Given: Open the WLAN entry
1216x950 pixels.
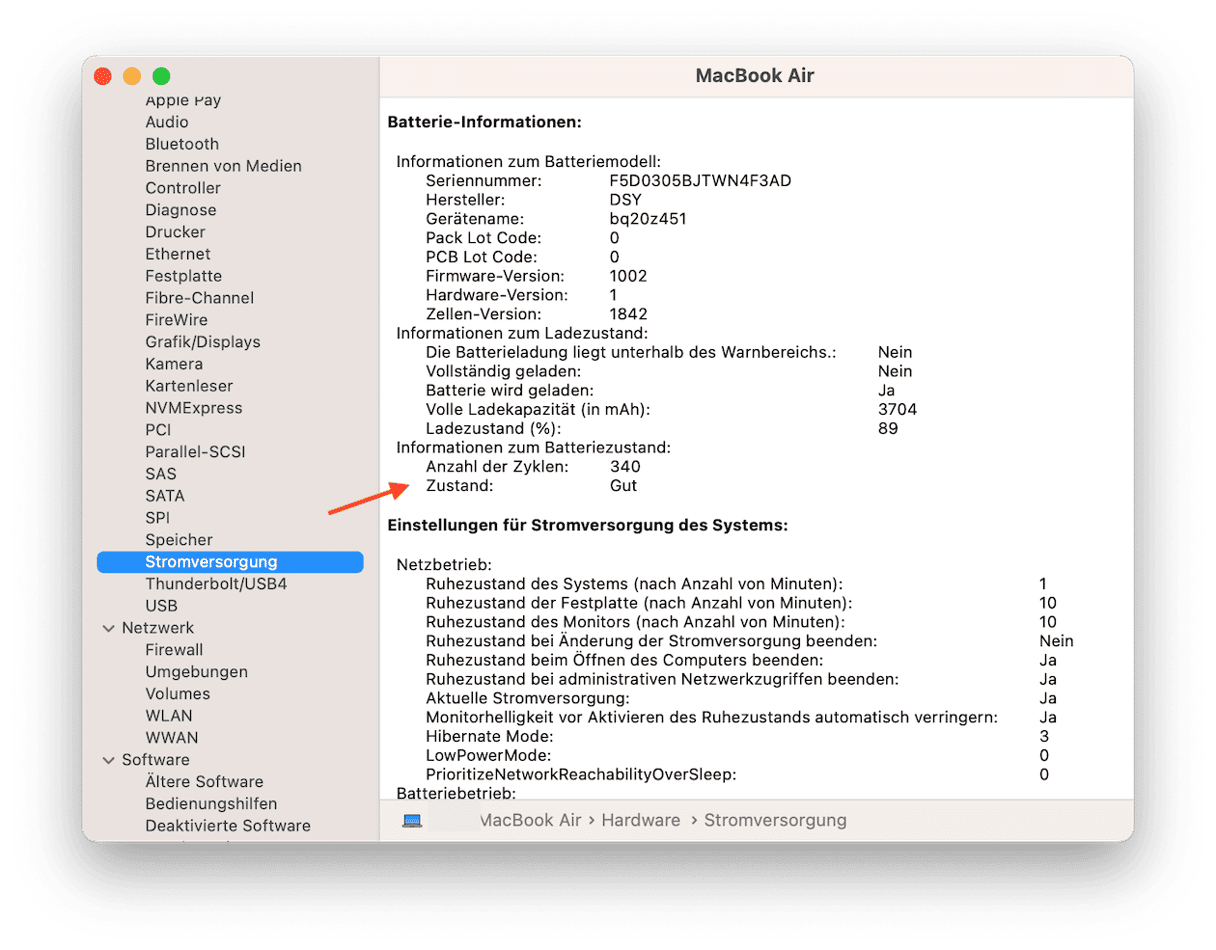Looking at the screenshot, I should tap(169, 716).
